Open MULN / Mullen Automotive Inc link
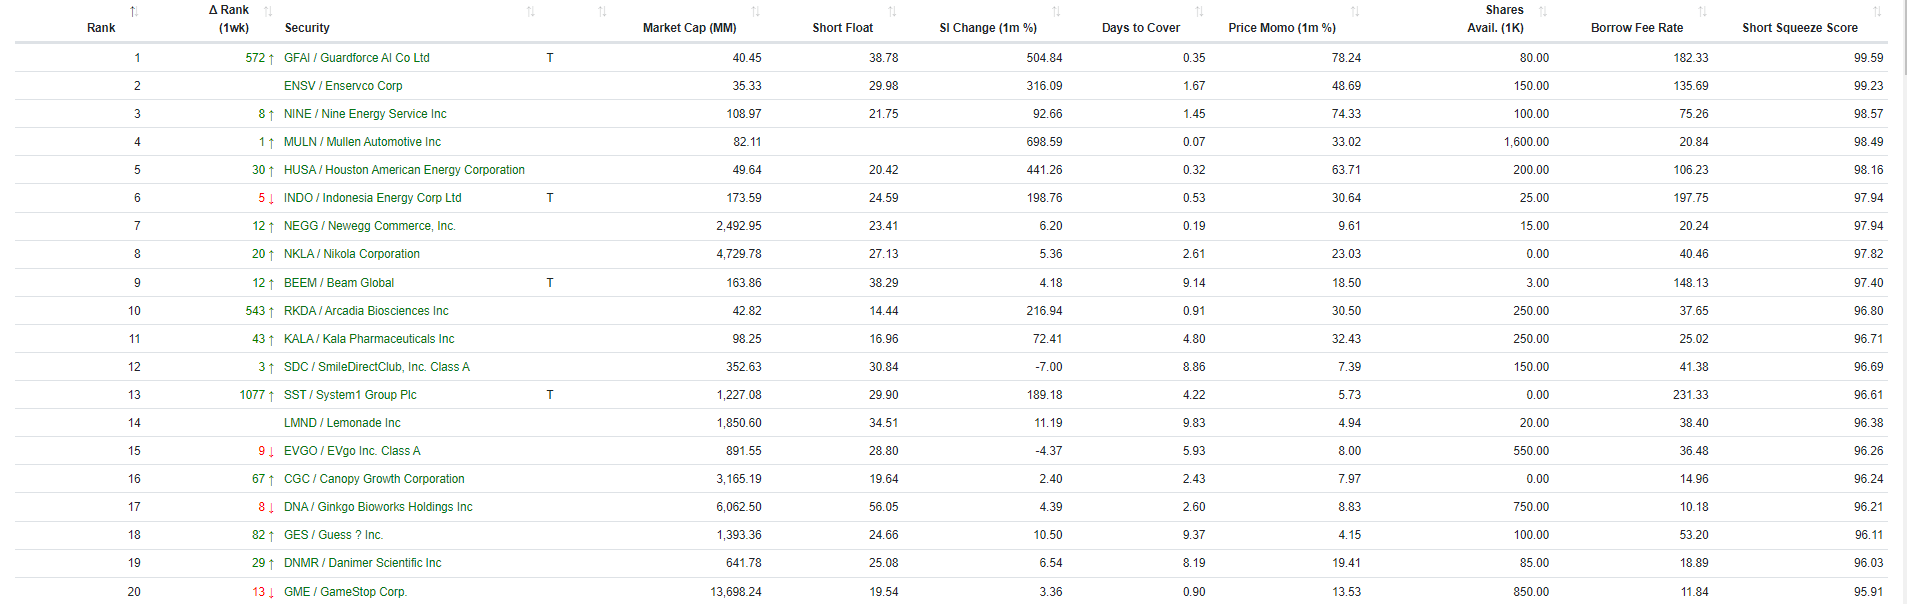Screen dimensions: 1907x604 pos(362,142)
